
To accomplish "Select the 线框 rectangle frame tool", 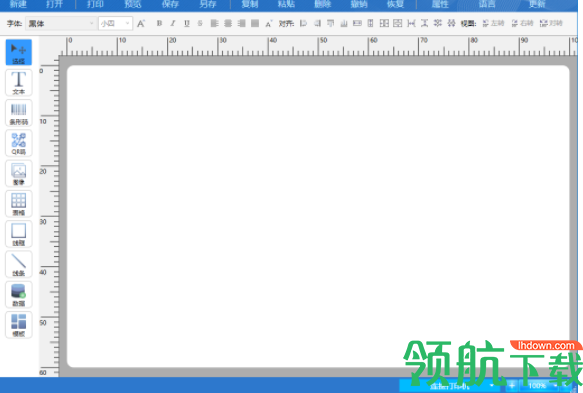I will (19, 234).
